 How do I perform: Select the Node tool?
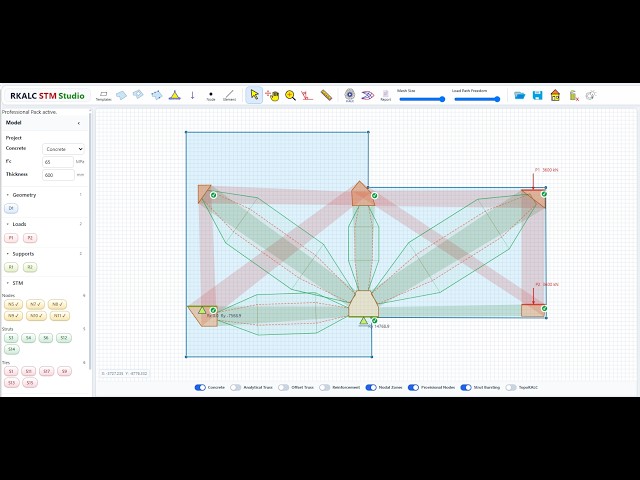click(211, 96)
